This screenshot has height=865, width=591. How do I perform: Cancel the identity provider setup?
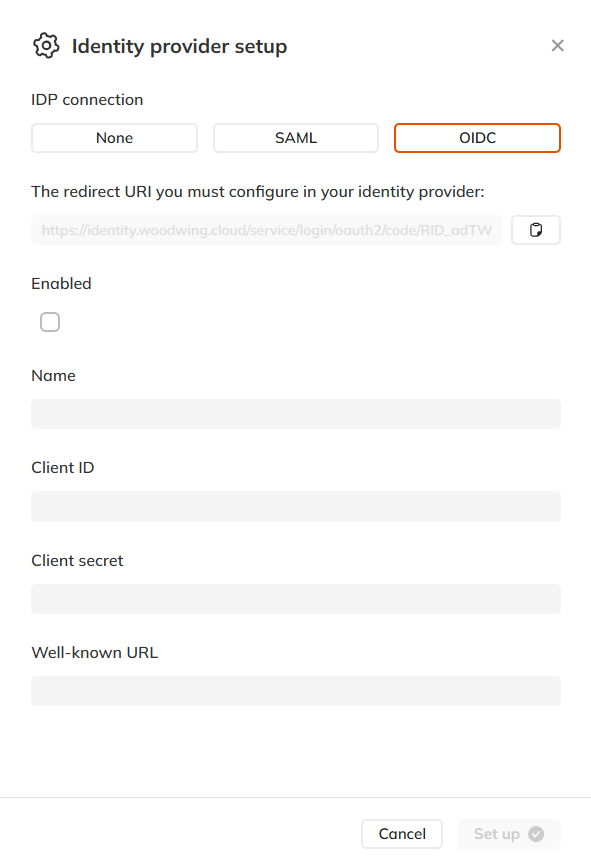coord(402,834)
